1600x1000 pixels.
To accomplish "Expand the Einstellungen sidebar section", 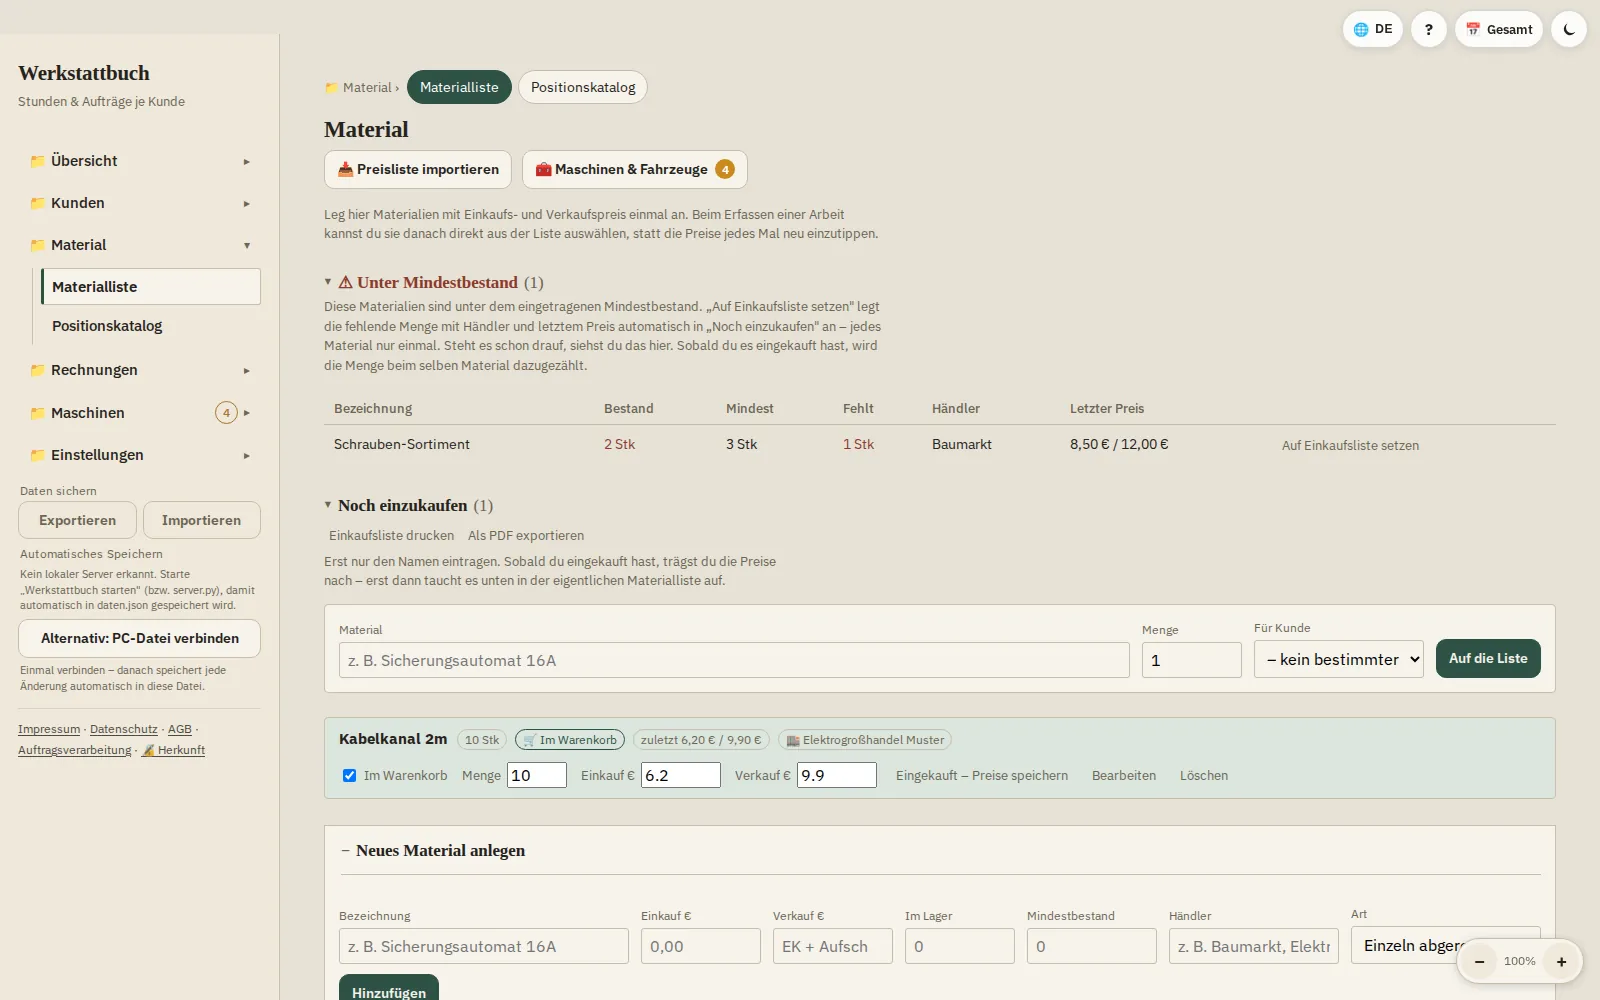I will (x=140, y=455).
